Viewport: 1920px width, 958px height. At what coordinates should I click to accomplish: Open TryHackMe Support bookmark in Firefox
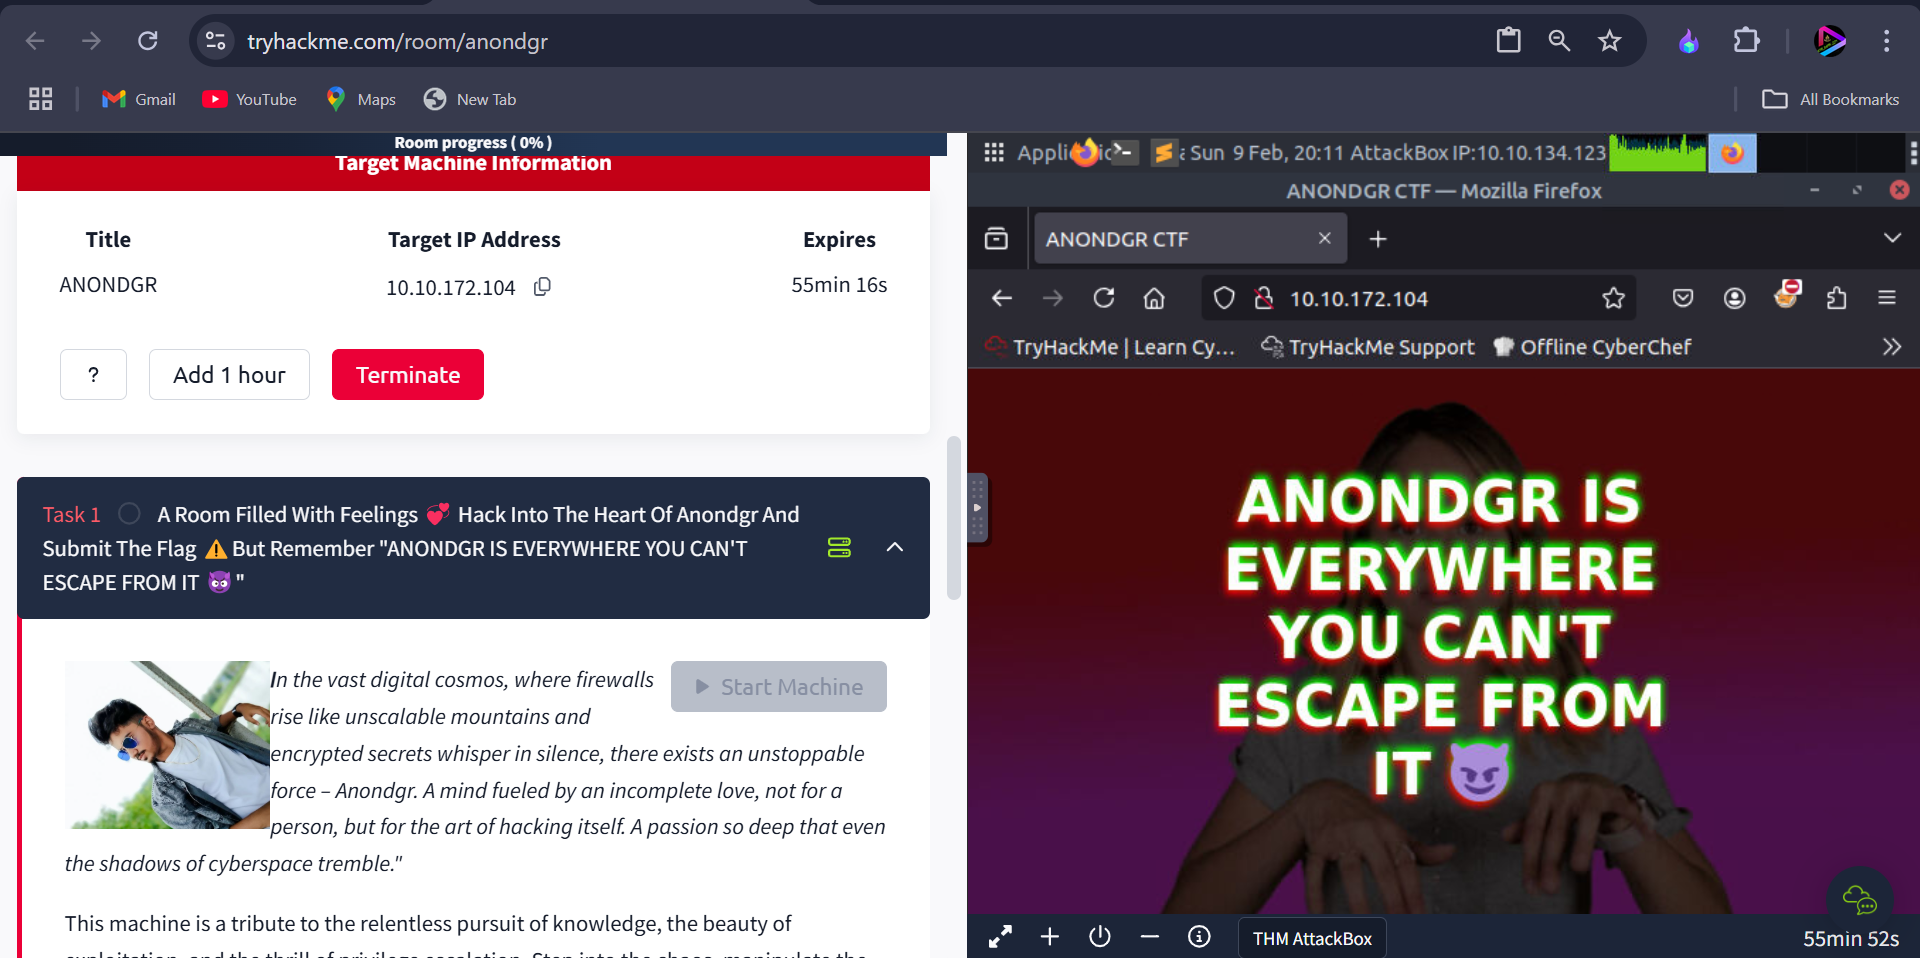point(1368,347)
